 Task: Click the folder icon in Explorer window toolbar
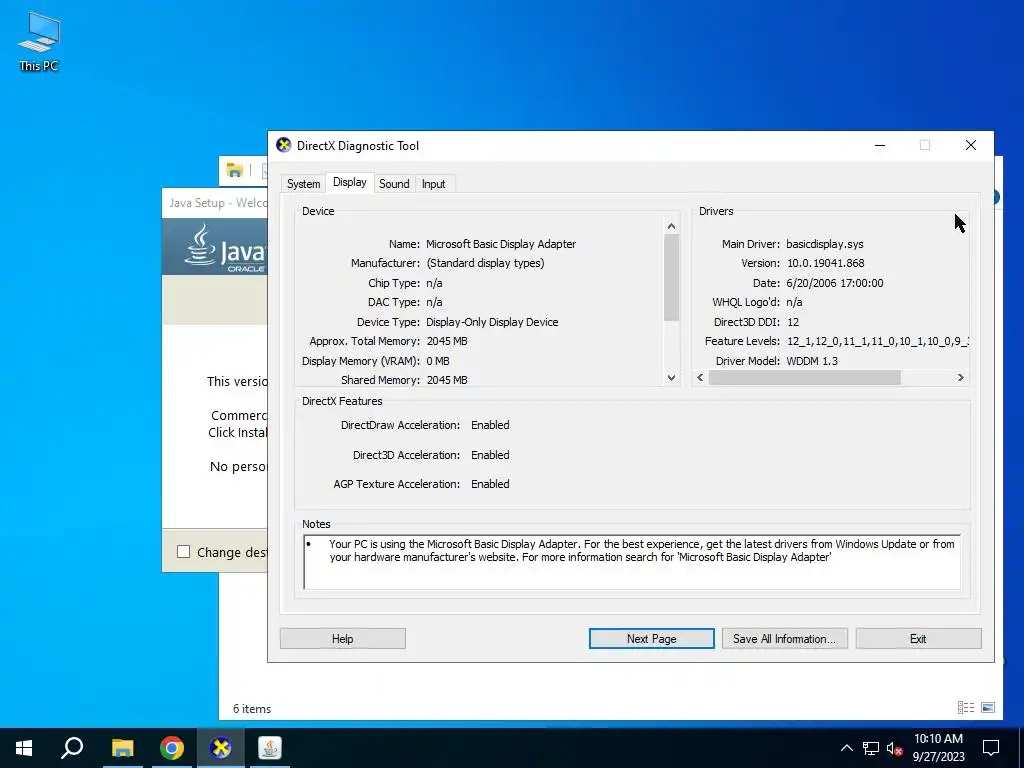[x=234, y=170]
